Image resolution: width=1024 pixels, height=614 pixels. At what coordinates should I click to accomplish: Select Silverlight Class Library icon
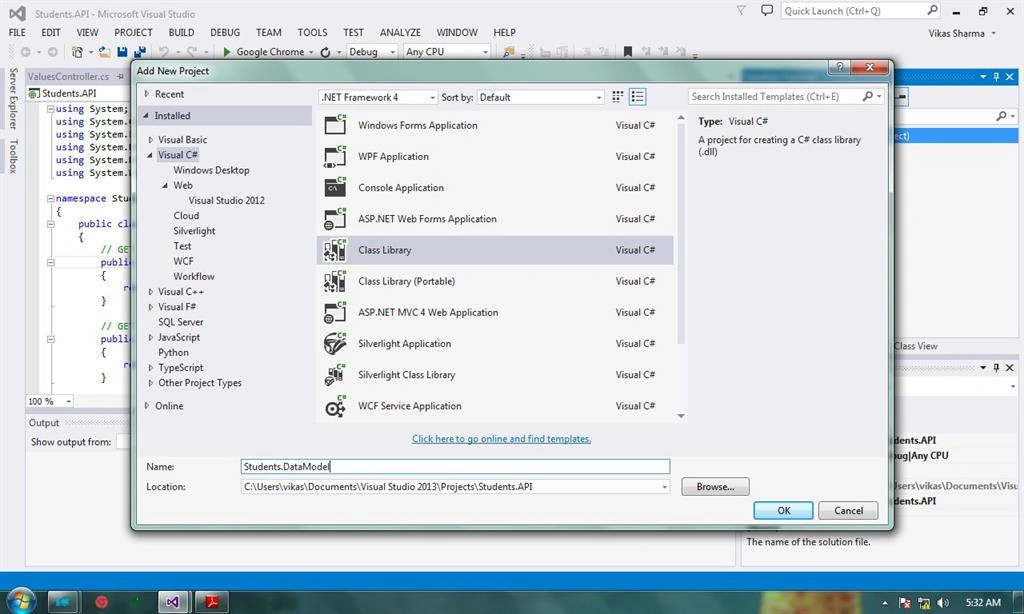[335, 375]
